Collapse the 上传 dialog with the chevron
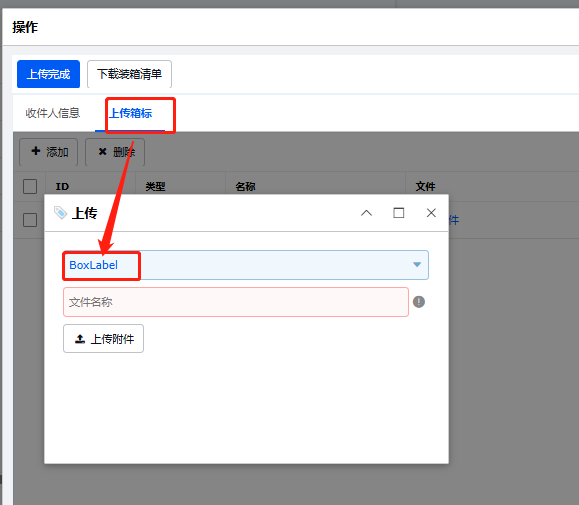The width and height of the screenshot is (579, 505). click(x=366, y=213)
